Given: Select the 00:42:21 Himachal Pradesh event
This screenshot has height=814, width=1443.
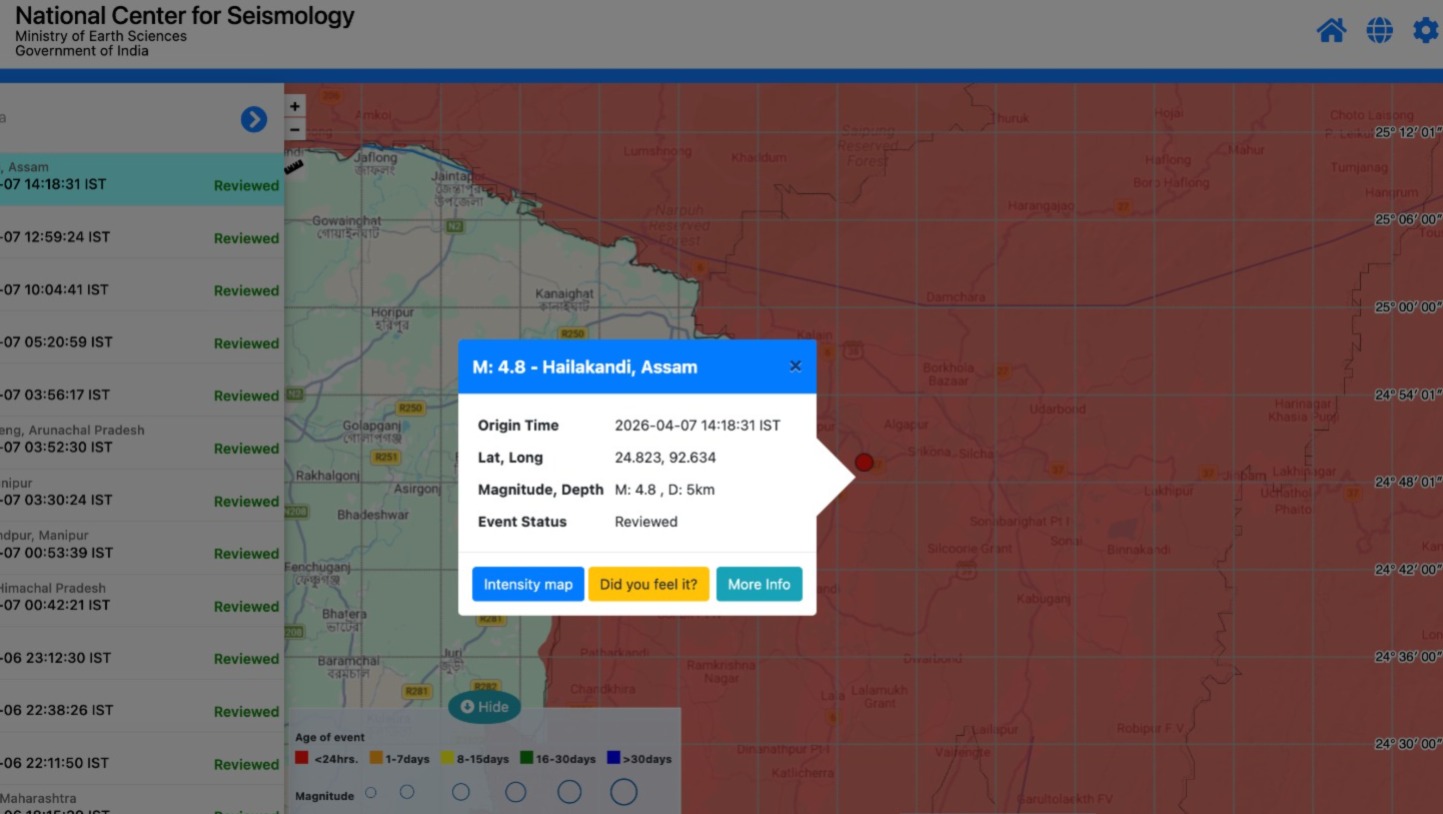Looking at the screenshot, I should [x=140, y=598].
